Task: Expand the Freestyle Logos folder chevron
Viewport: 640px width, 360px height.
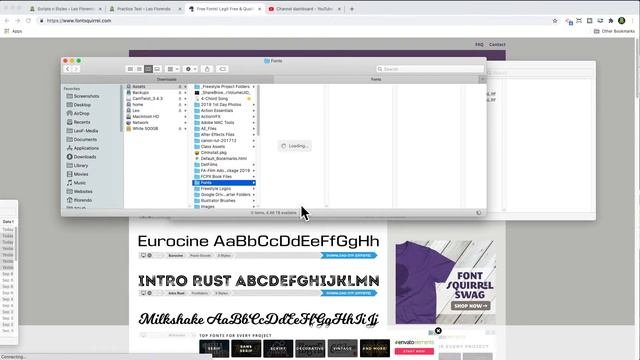Action: click(253, 189)
